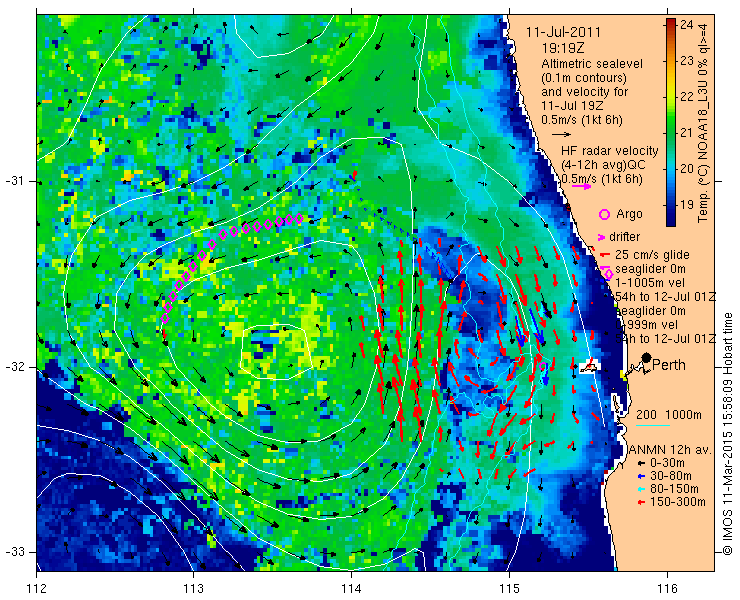Click the drifter legend label
The image size is (740, 600).
[x=624, y=237]
